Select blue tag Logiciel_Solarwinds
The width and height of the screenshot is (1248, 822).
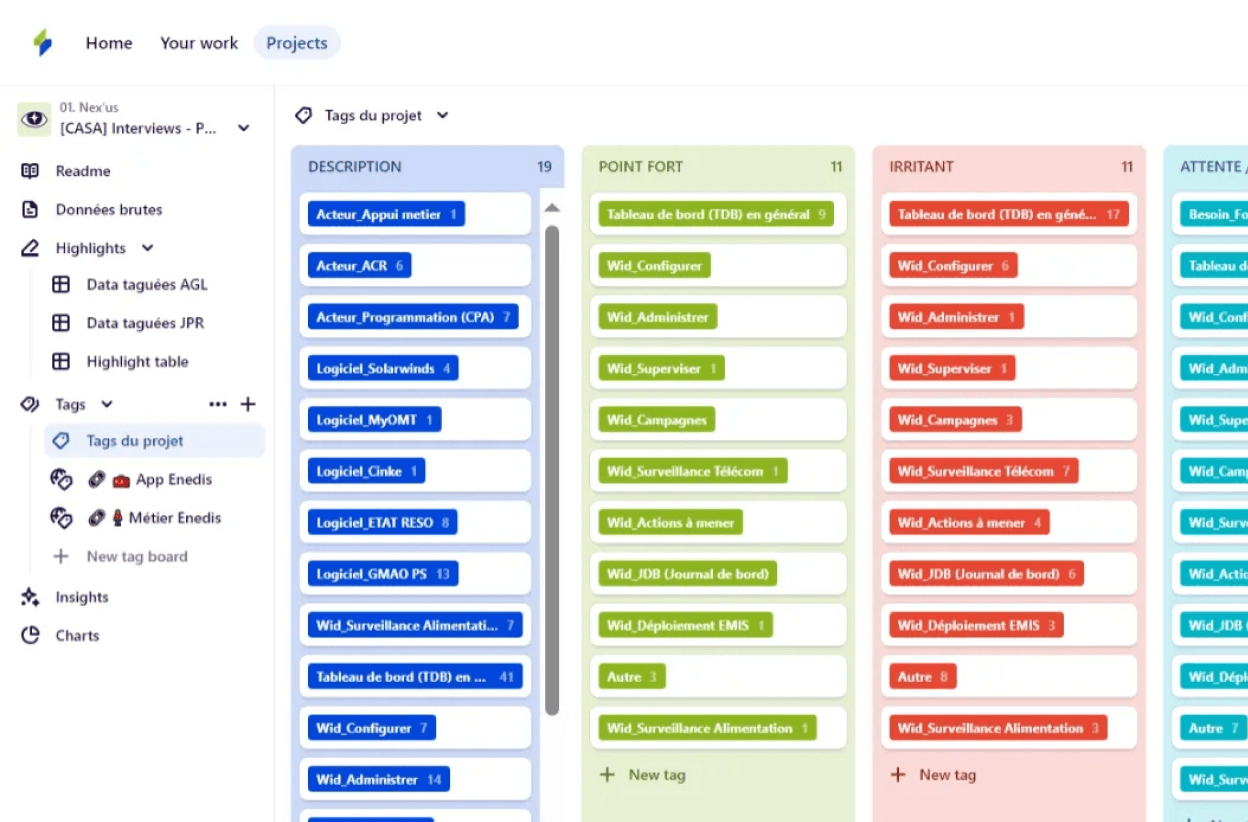point(383,369)
